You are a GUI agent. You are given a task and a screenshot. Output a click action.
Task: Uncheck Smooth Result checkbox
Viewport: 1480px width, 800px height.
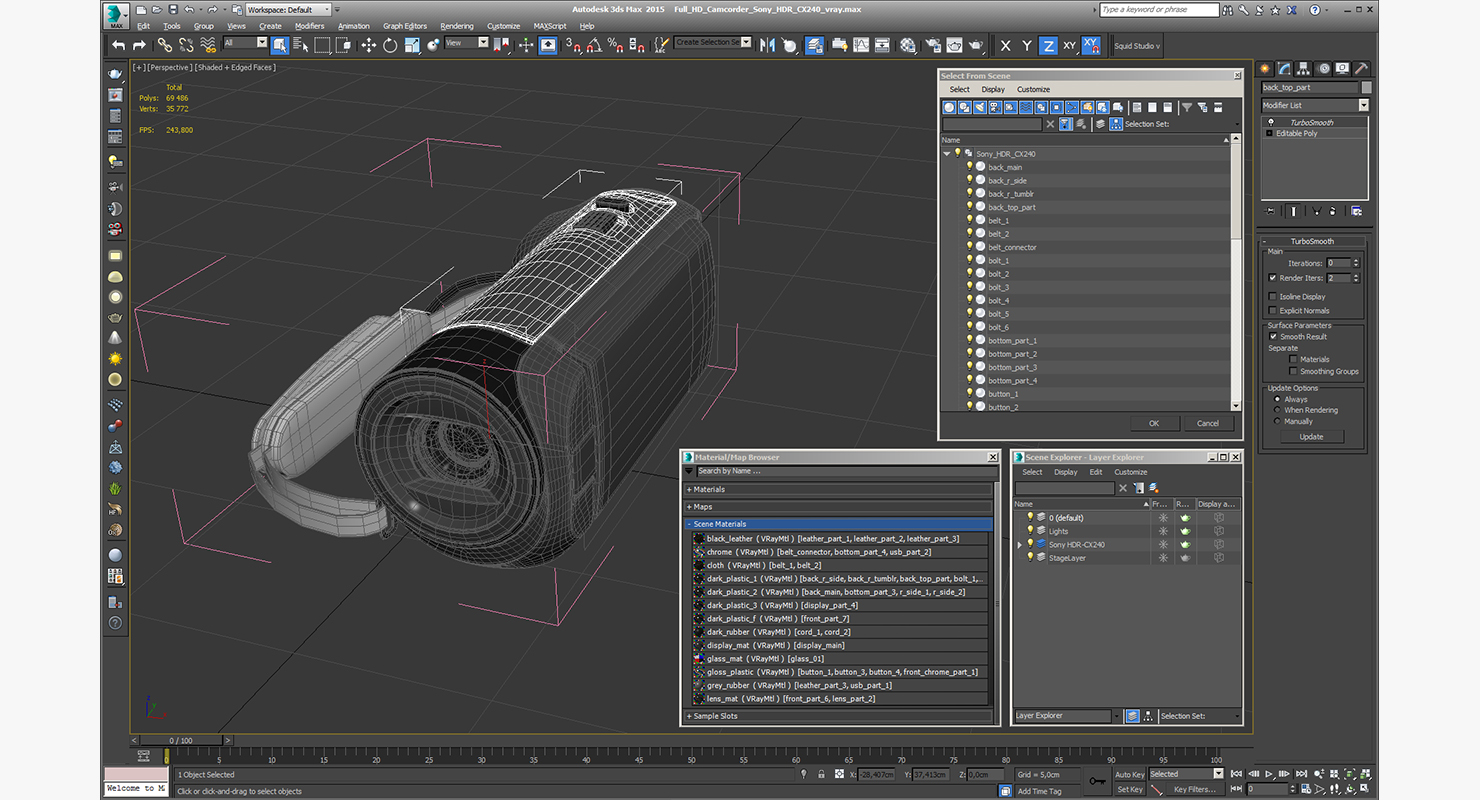coord(1273,337)
